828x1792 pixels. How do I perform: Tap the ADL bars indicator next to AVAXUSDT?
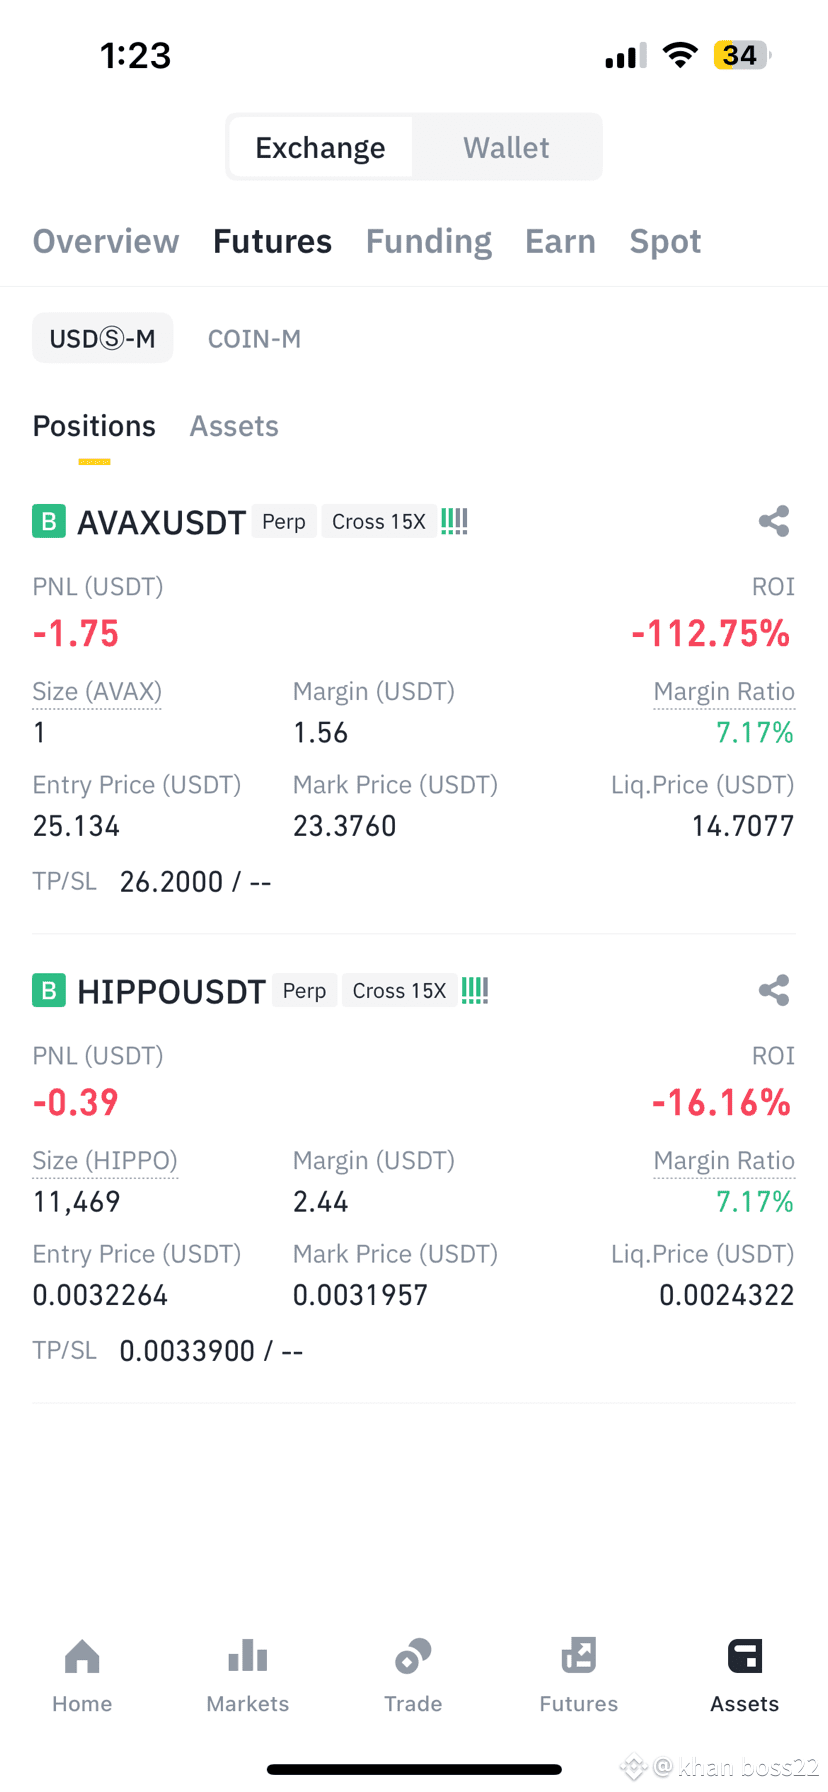454,521
